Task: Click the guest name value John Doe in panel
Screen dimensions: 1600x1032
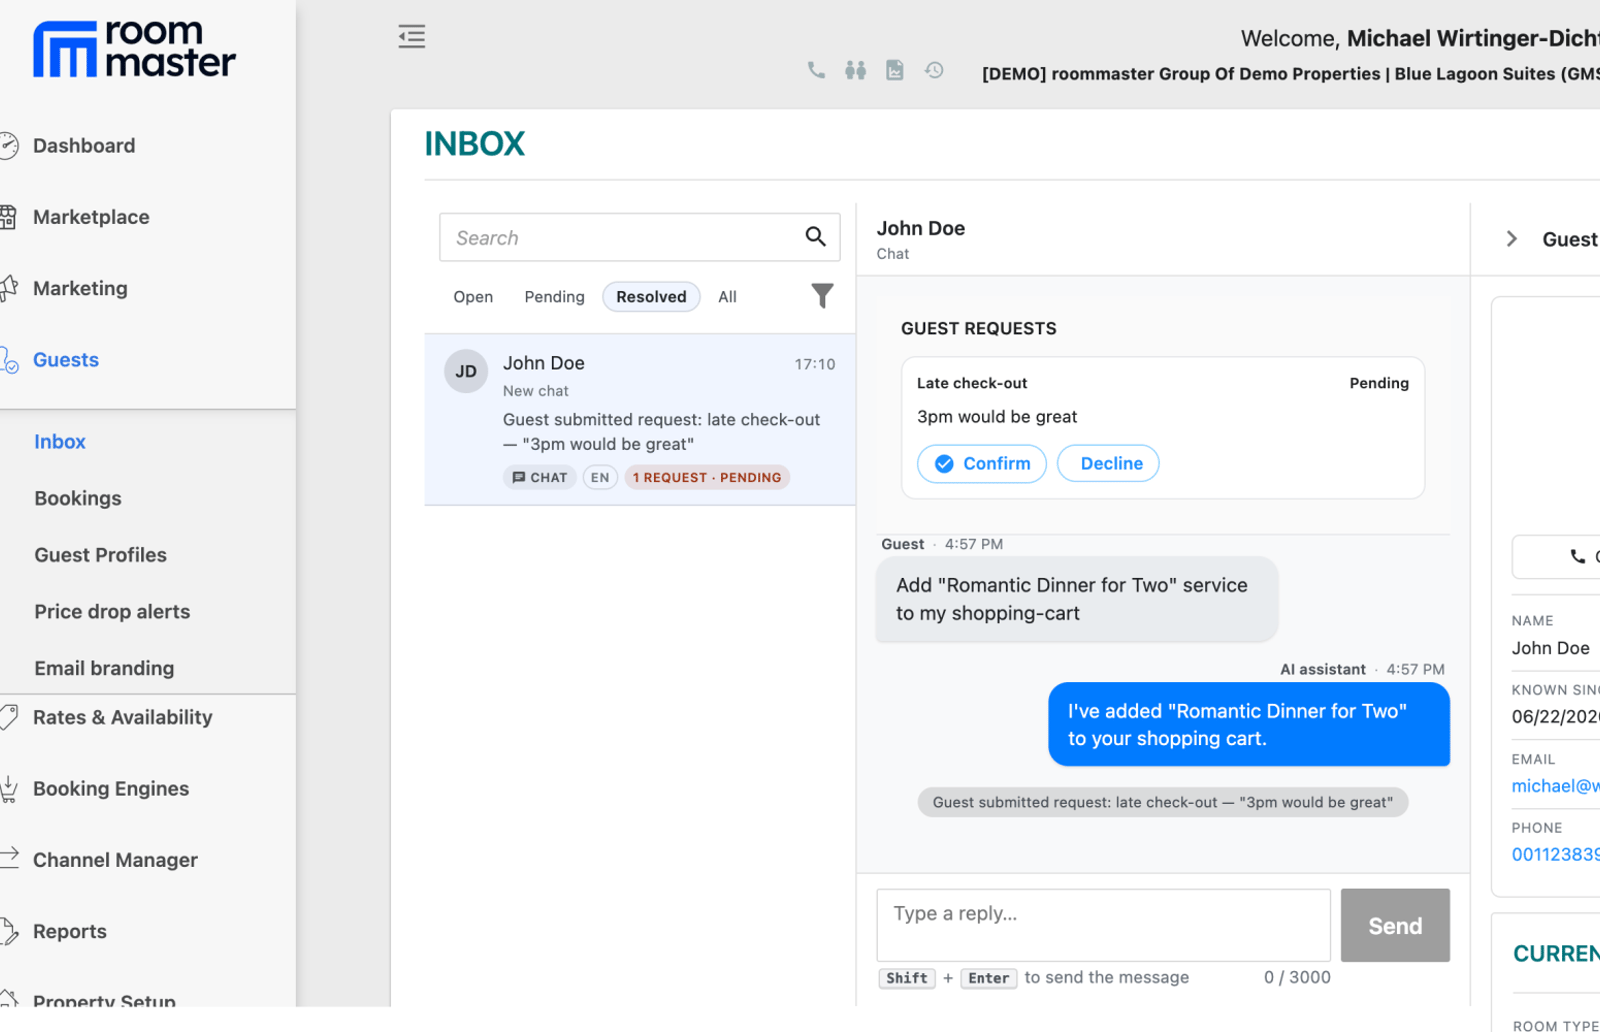Action: click(x=1551, y=648)
